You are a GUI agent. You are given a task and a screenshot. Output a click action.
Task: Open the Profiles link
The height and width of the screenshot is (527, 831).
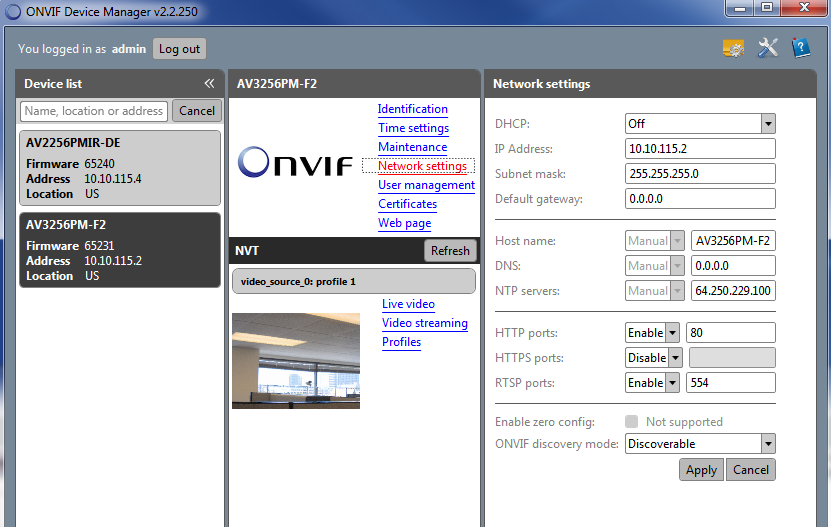coord(401,342)
